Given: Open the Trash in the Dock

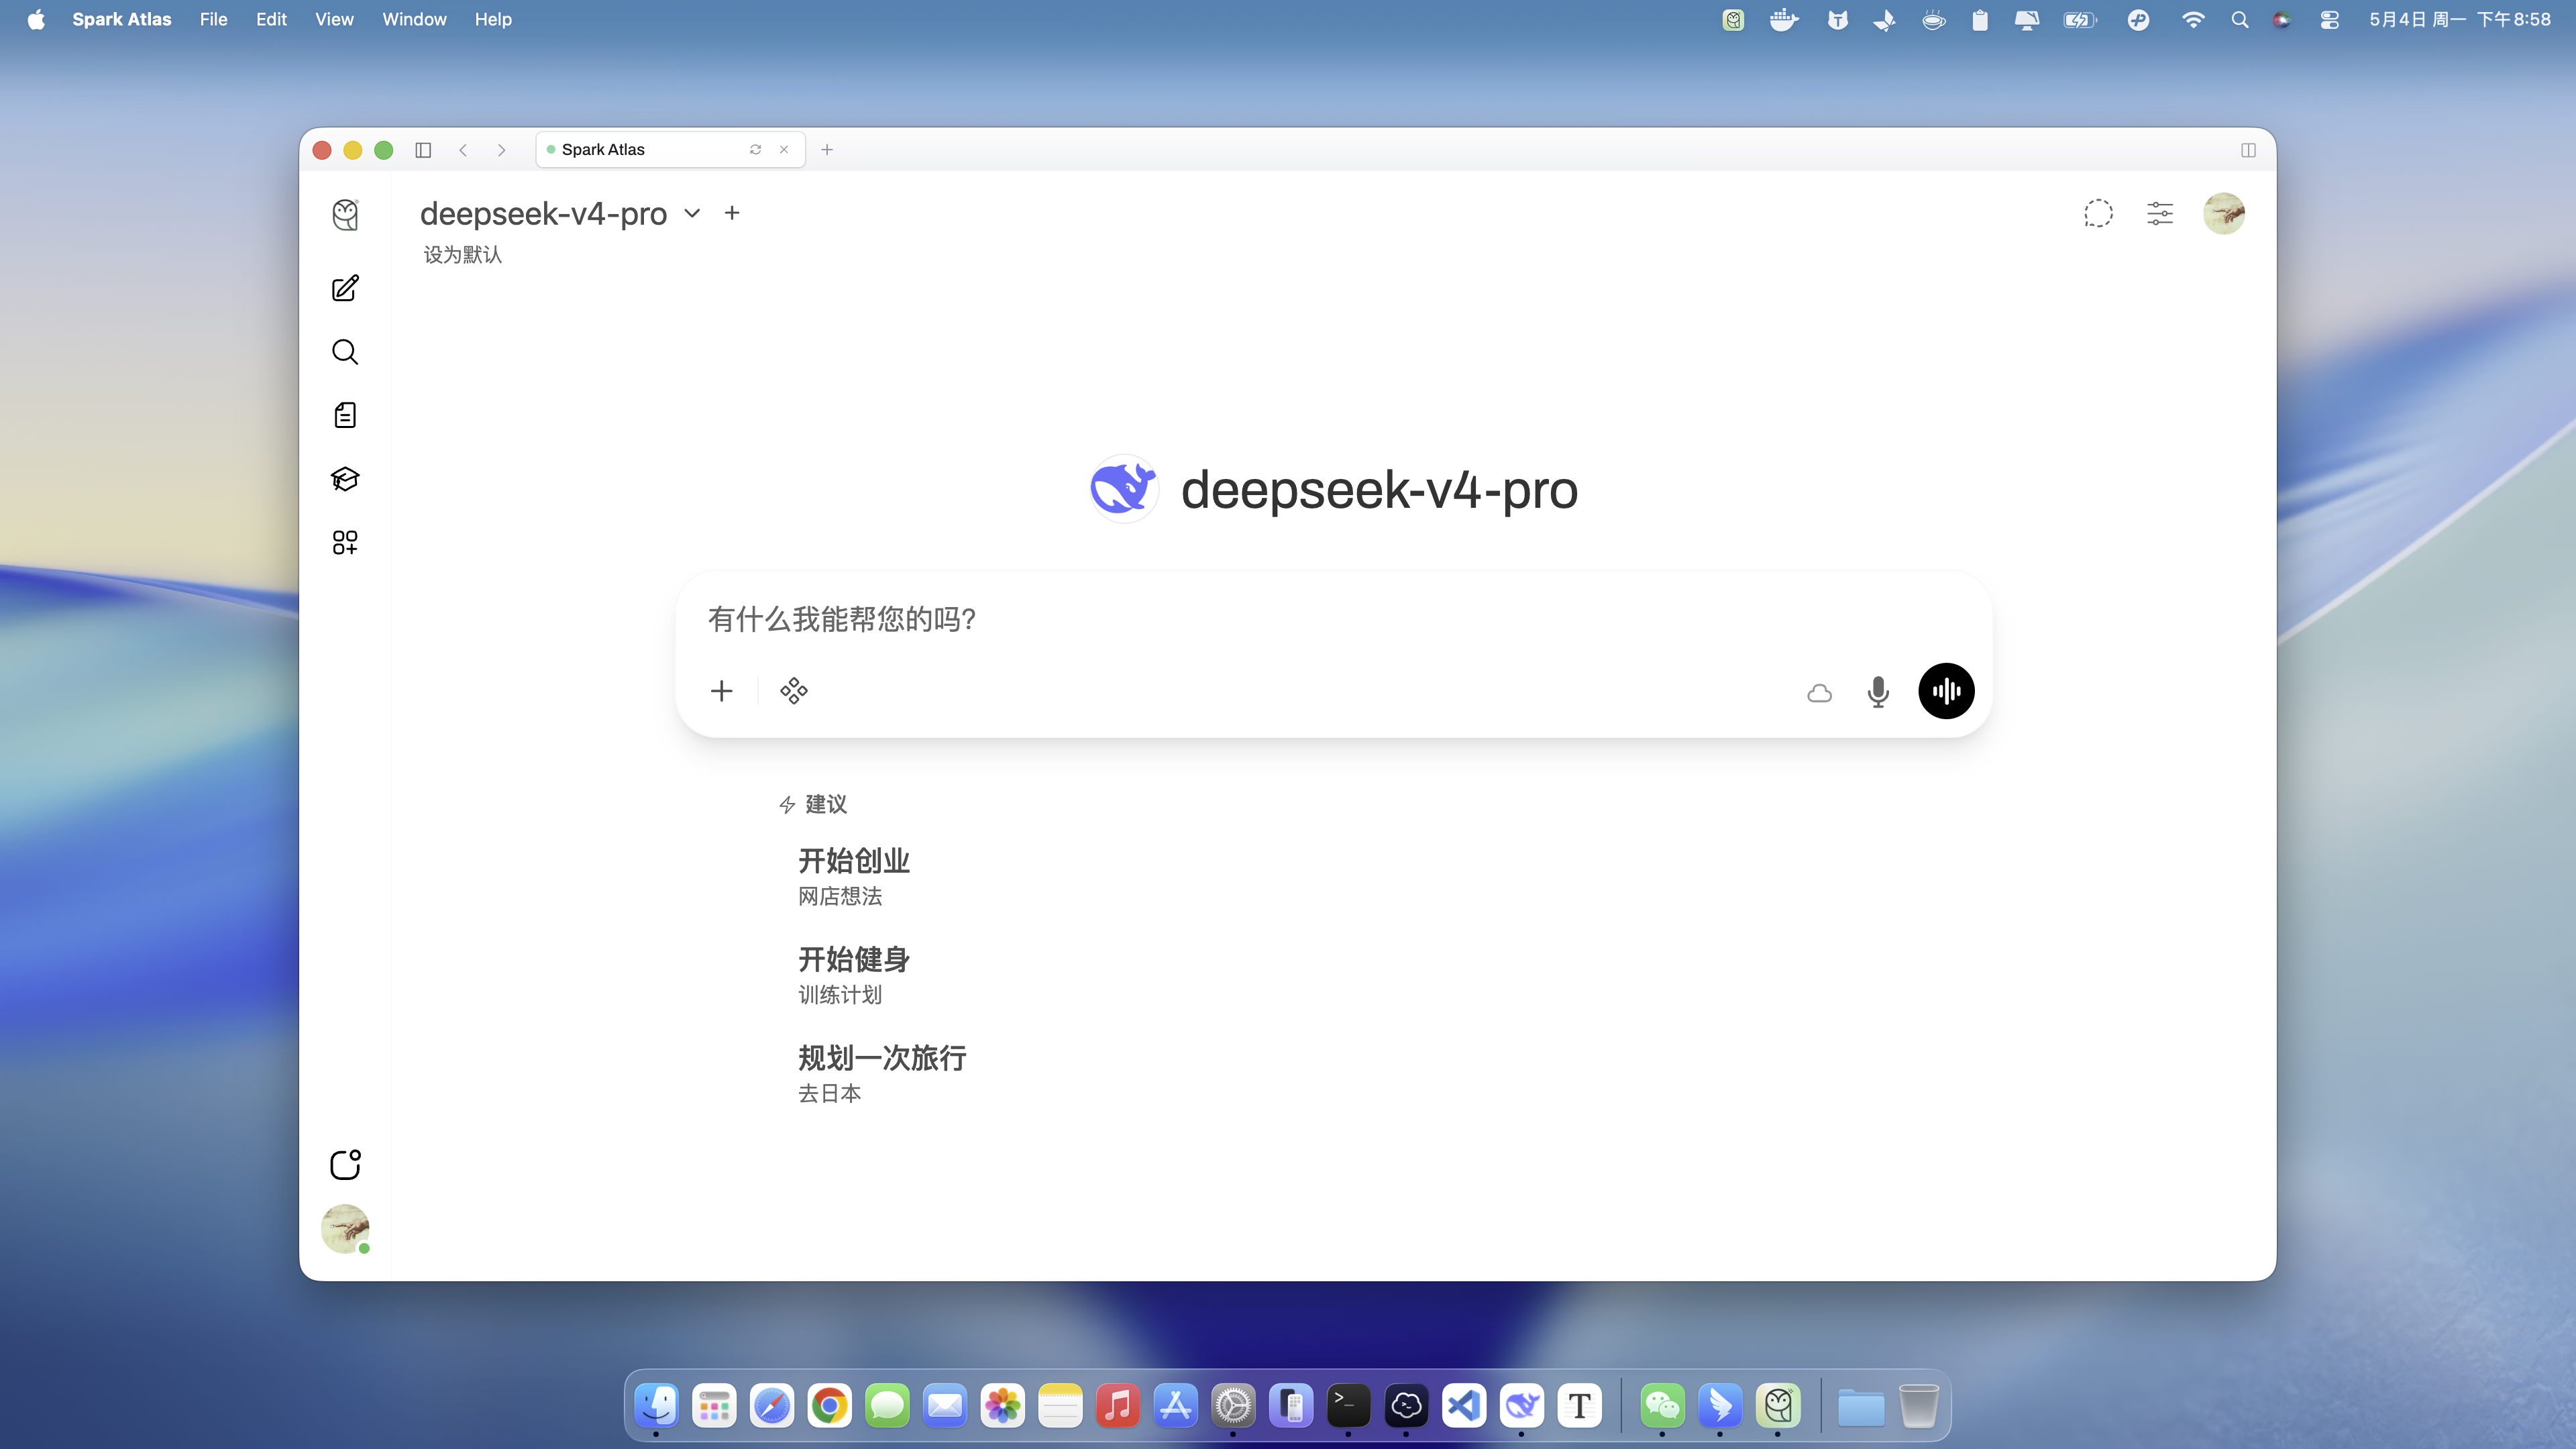Looking at the screenshot, I should [x=1919, y=1406].
